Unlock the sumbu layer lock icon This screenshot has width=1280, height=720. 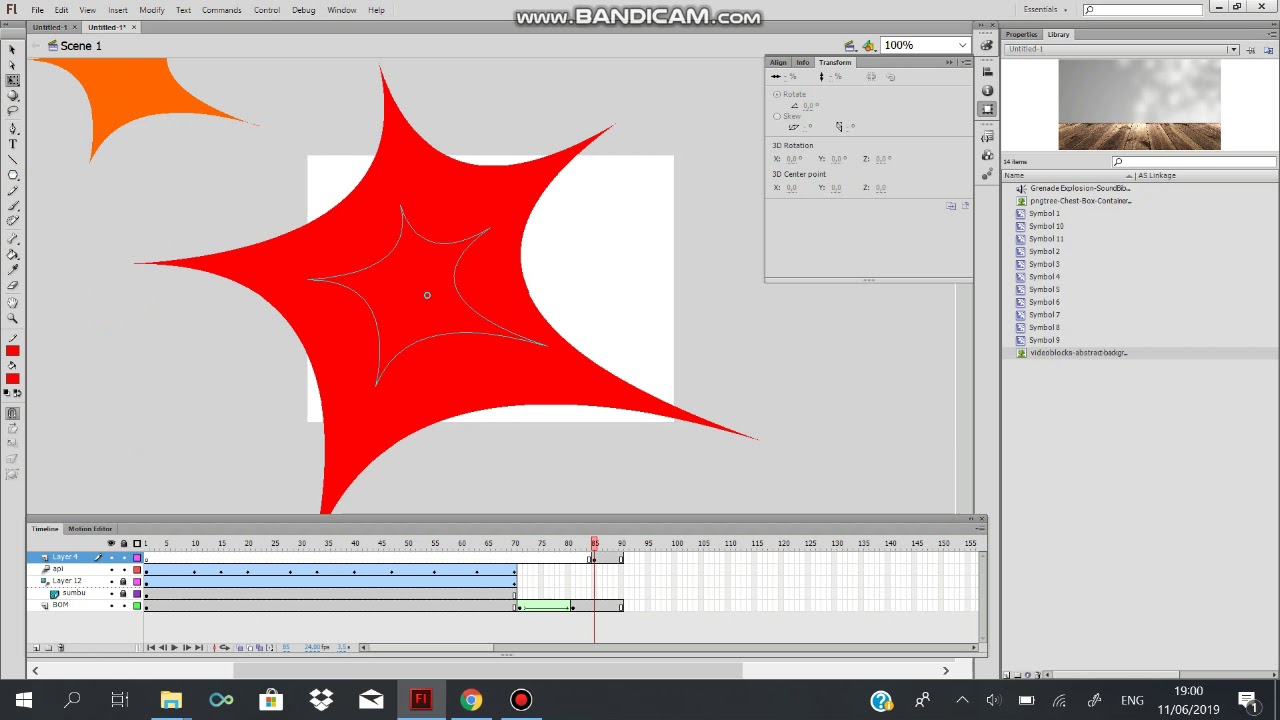click(x=124, y=593)
